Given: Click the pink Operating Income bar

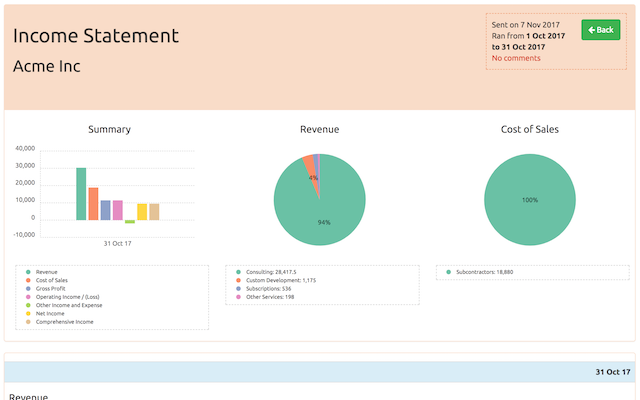Looking at the screenshot, I should [x=118, y=210].
